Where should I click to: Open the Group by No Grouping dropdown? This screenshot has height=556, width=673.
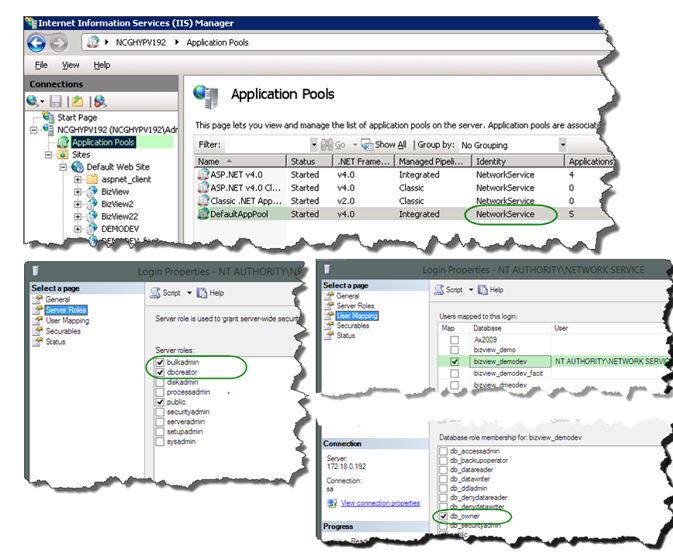coord(562,145)
